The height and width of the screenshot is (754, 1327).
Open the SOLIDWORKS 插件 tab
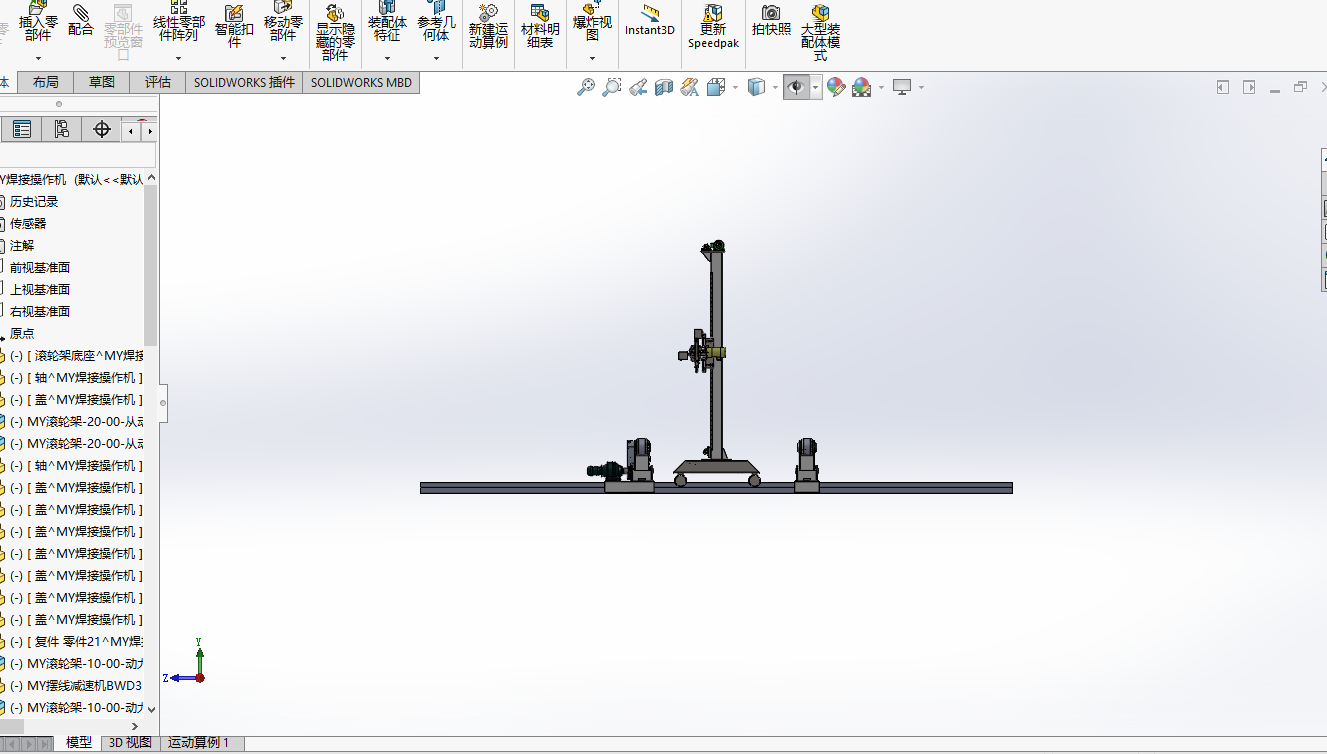pyautogui.click(x=245, y=83)
